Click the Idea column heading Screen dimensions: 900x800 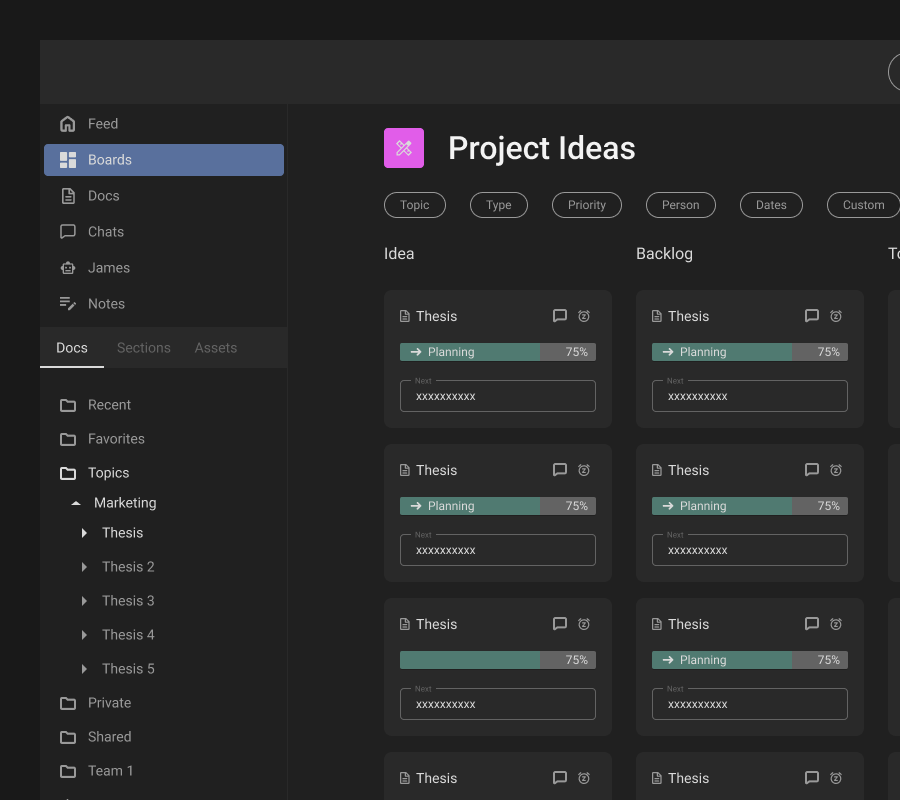click(x=399, y=254)
